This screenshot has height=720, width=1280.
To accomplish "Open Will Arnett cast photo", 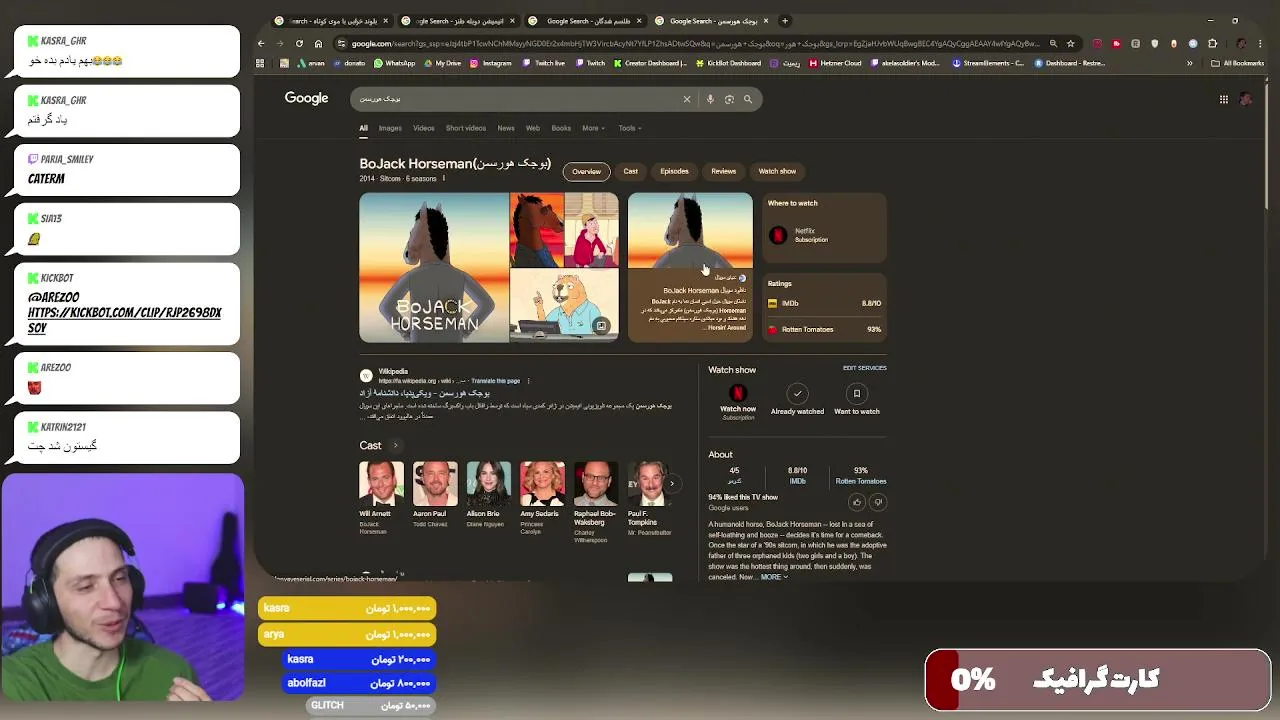I will click(381, 483).
